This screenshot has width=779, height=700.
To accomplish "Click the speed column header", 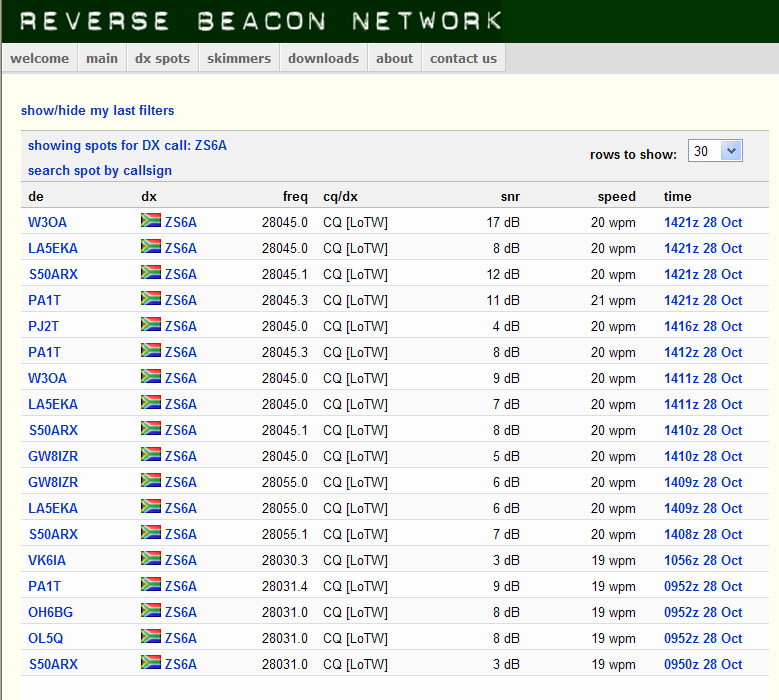I will (x=617, y=197).
